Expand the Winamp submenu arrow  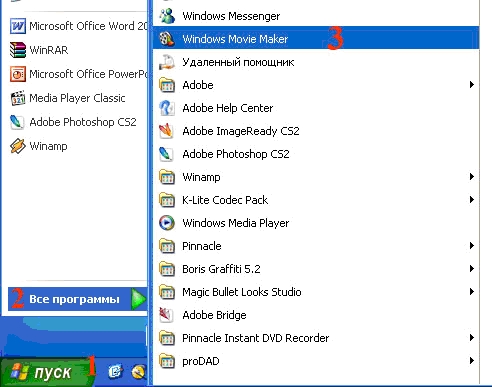472,177
